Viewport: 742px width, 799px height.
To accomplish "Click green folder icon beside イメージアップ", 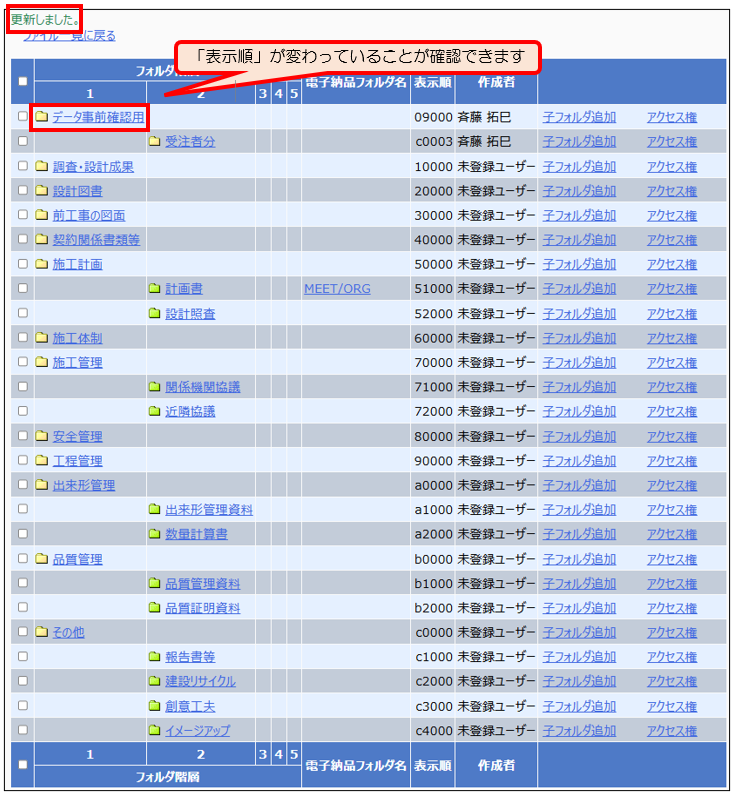I will [155, 731].
